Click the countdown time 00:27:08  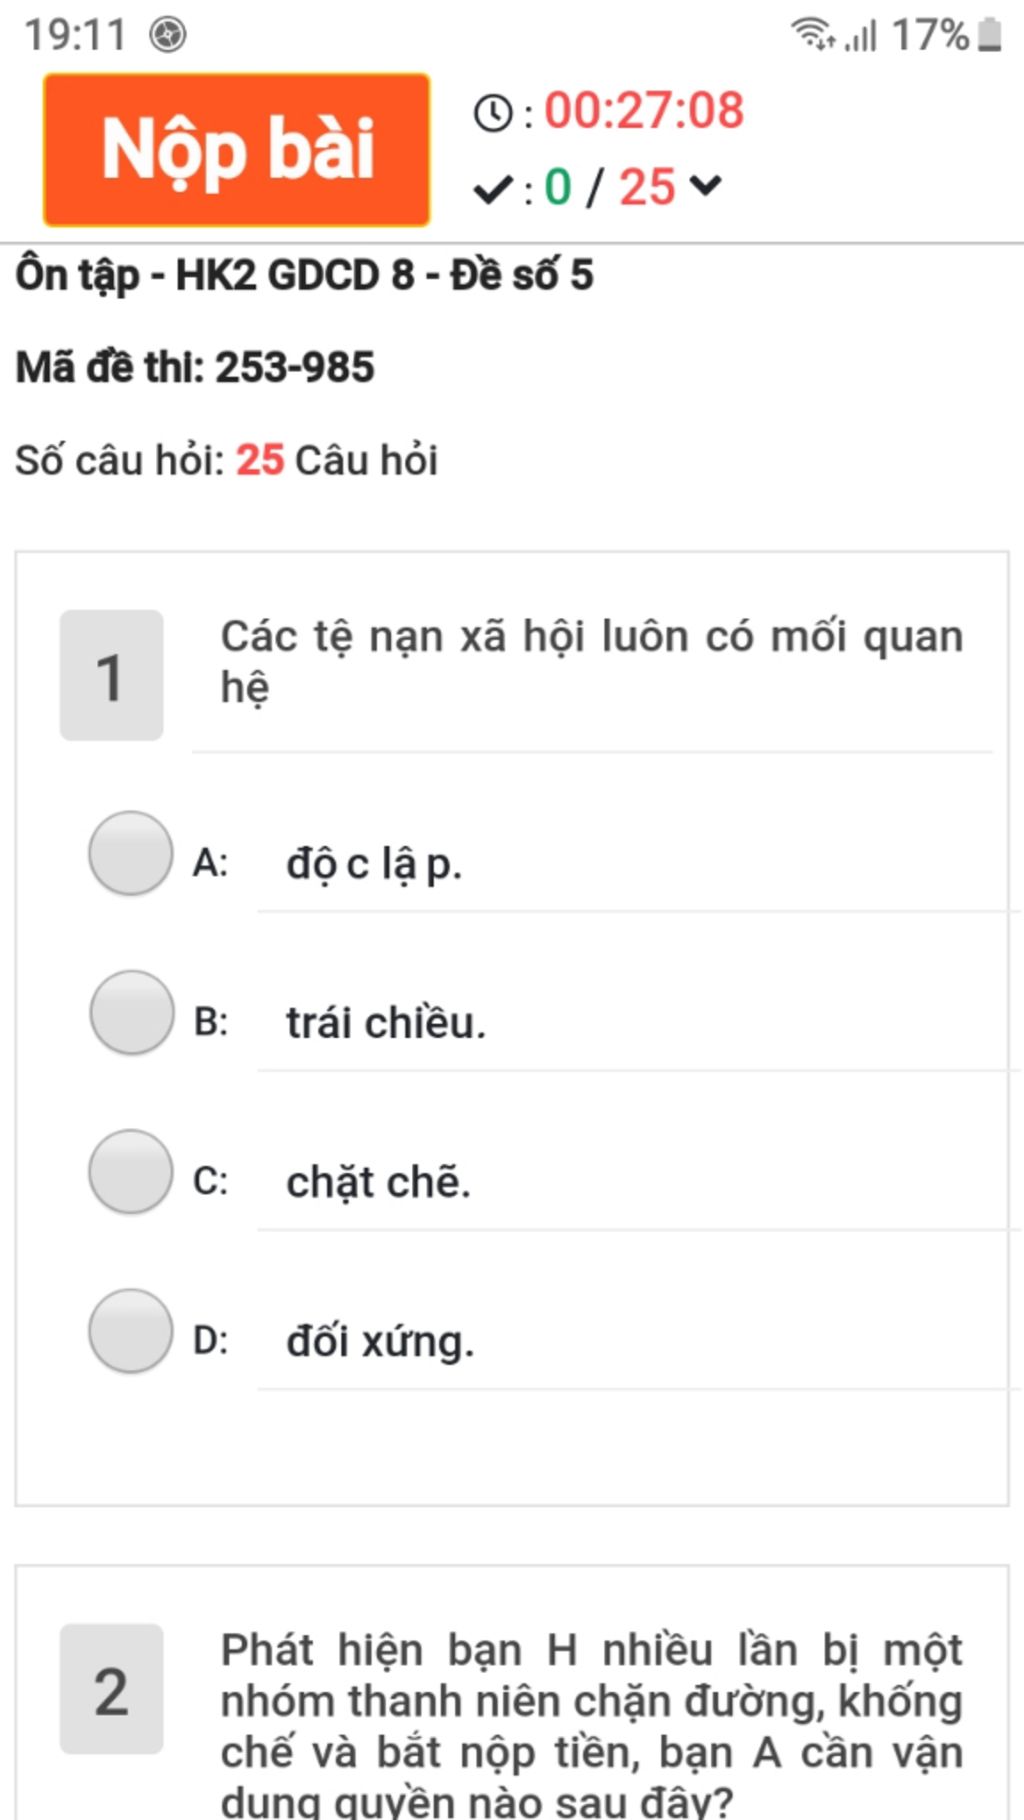(x=644, y=110)
